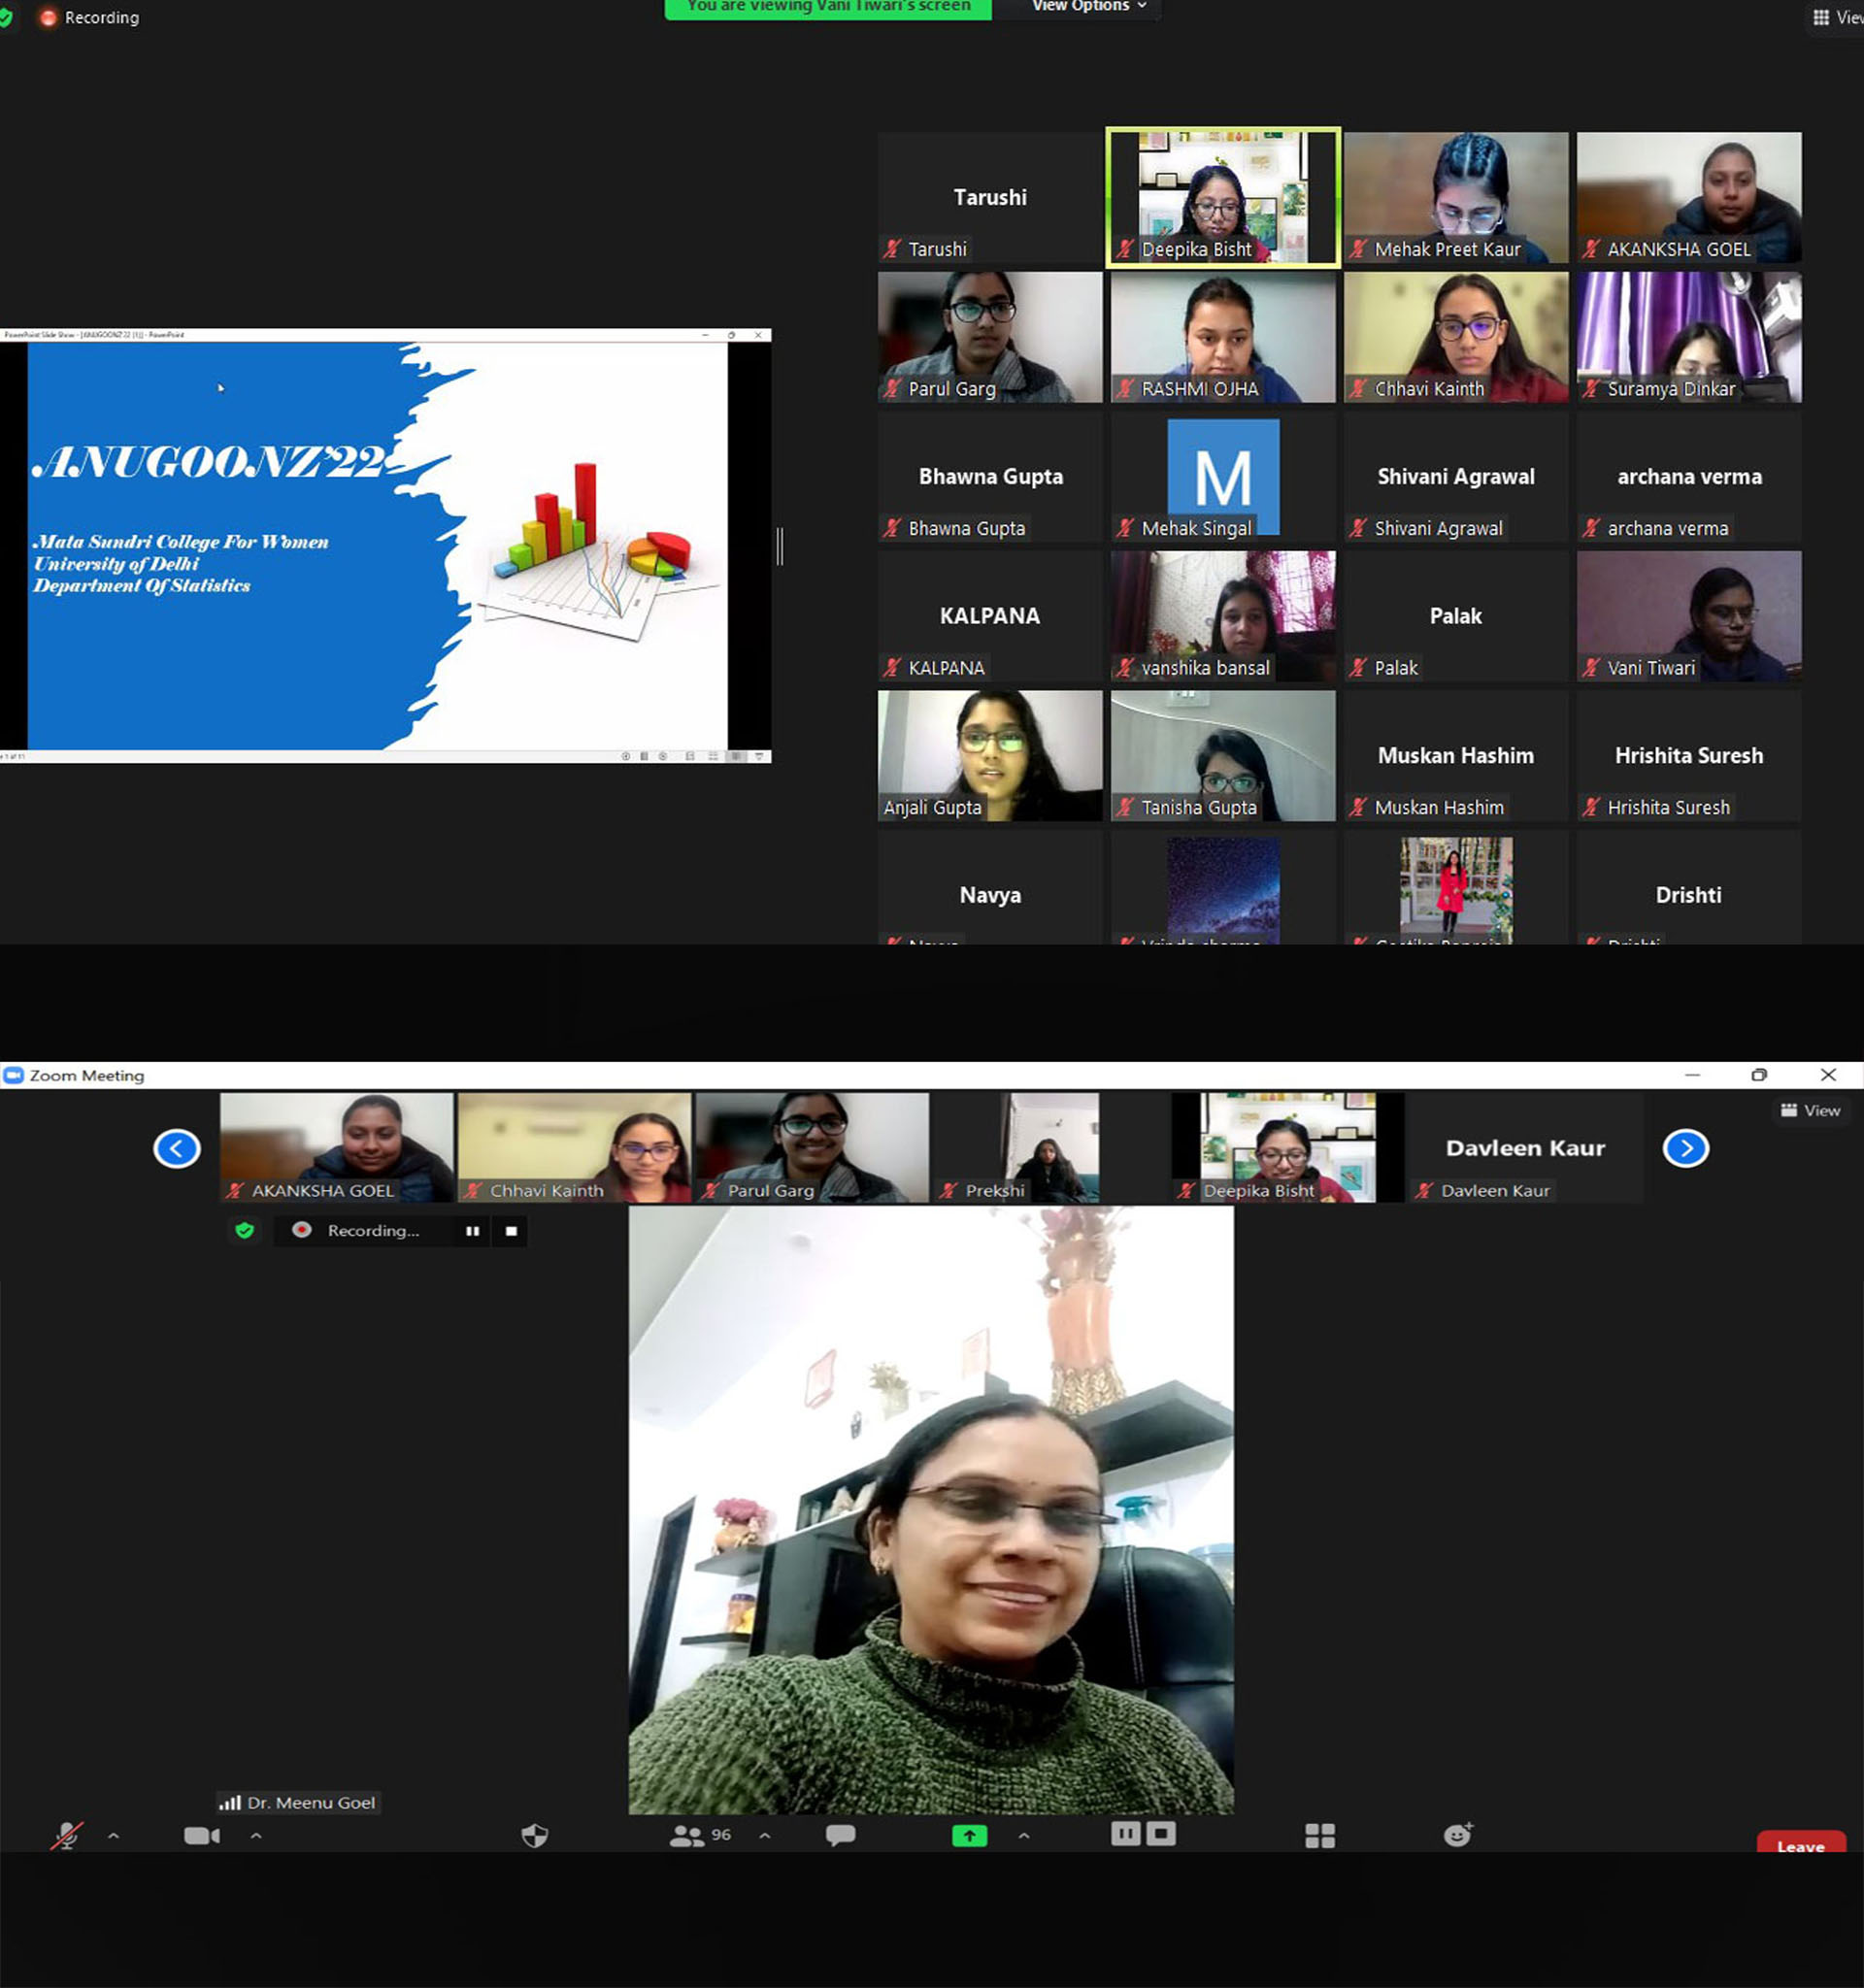Open the Participants list showing 96
Screen dimensions: 1864x1988
coord(700,1835)
